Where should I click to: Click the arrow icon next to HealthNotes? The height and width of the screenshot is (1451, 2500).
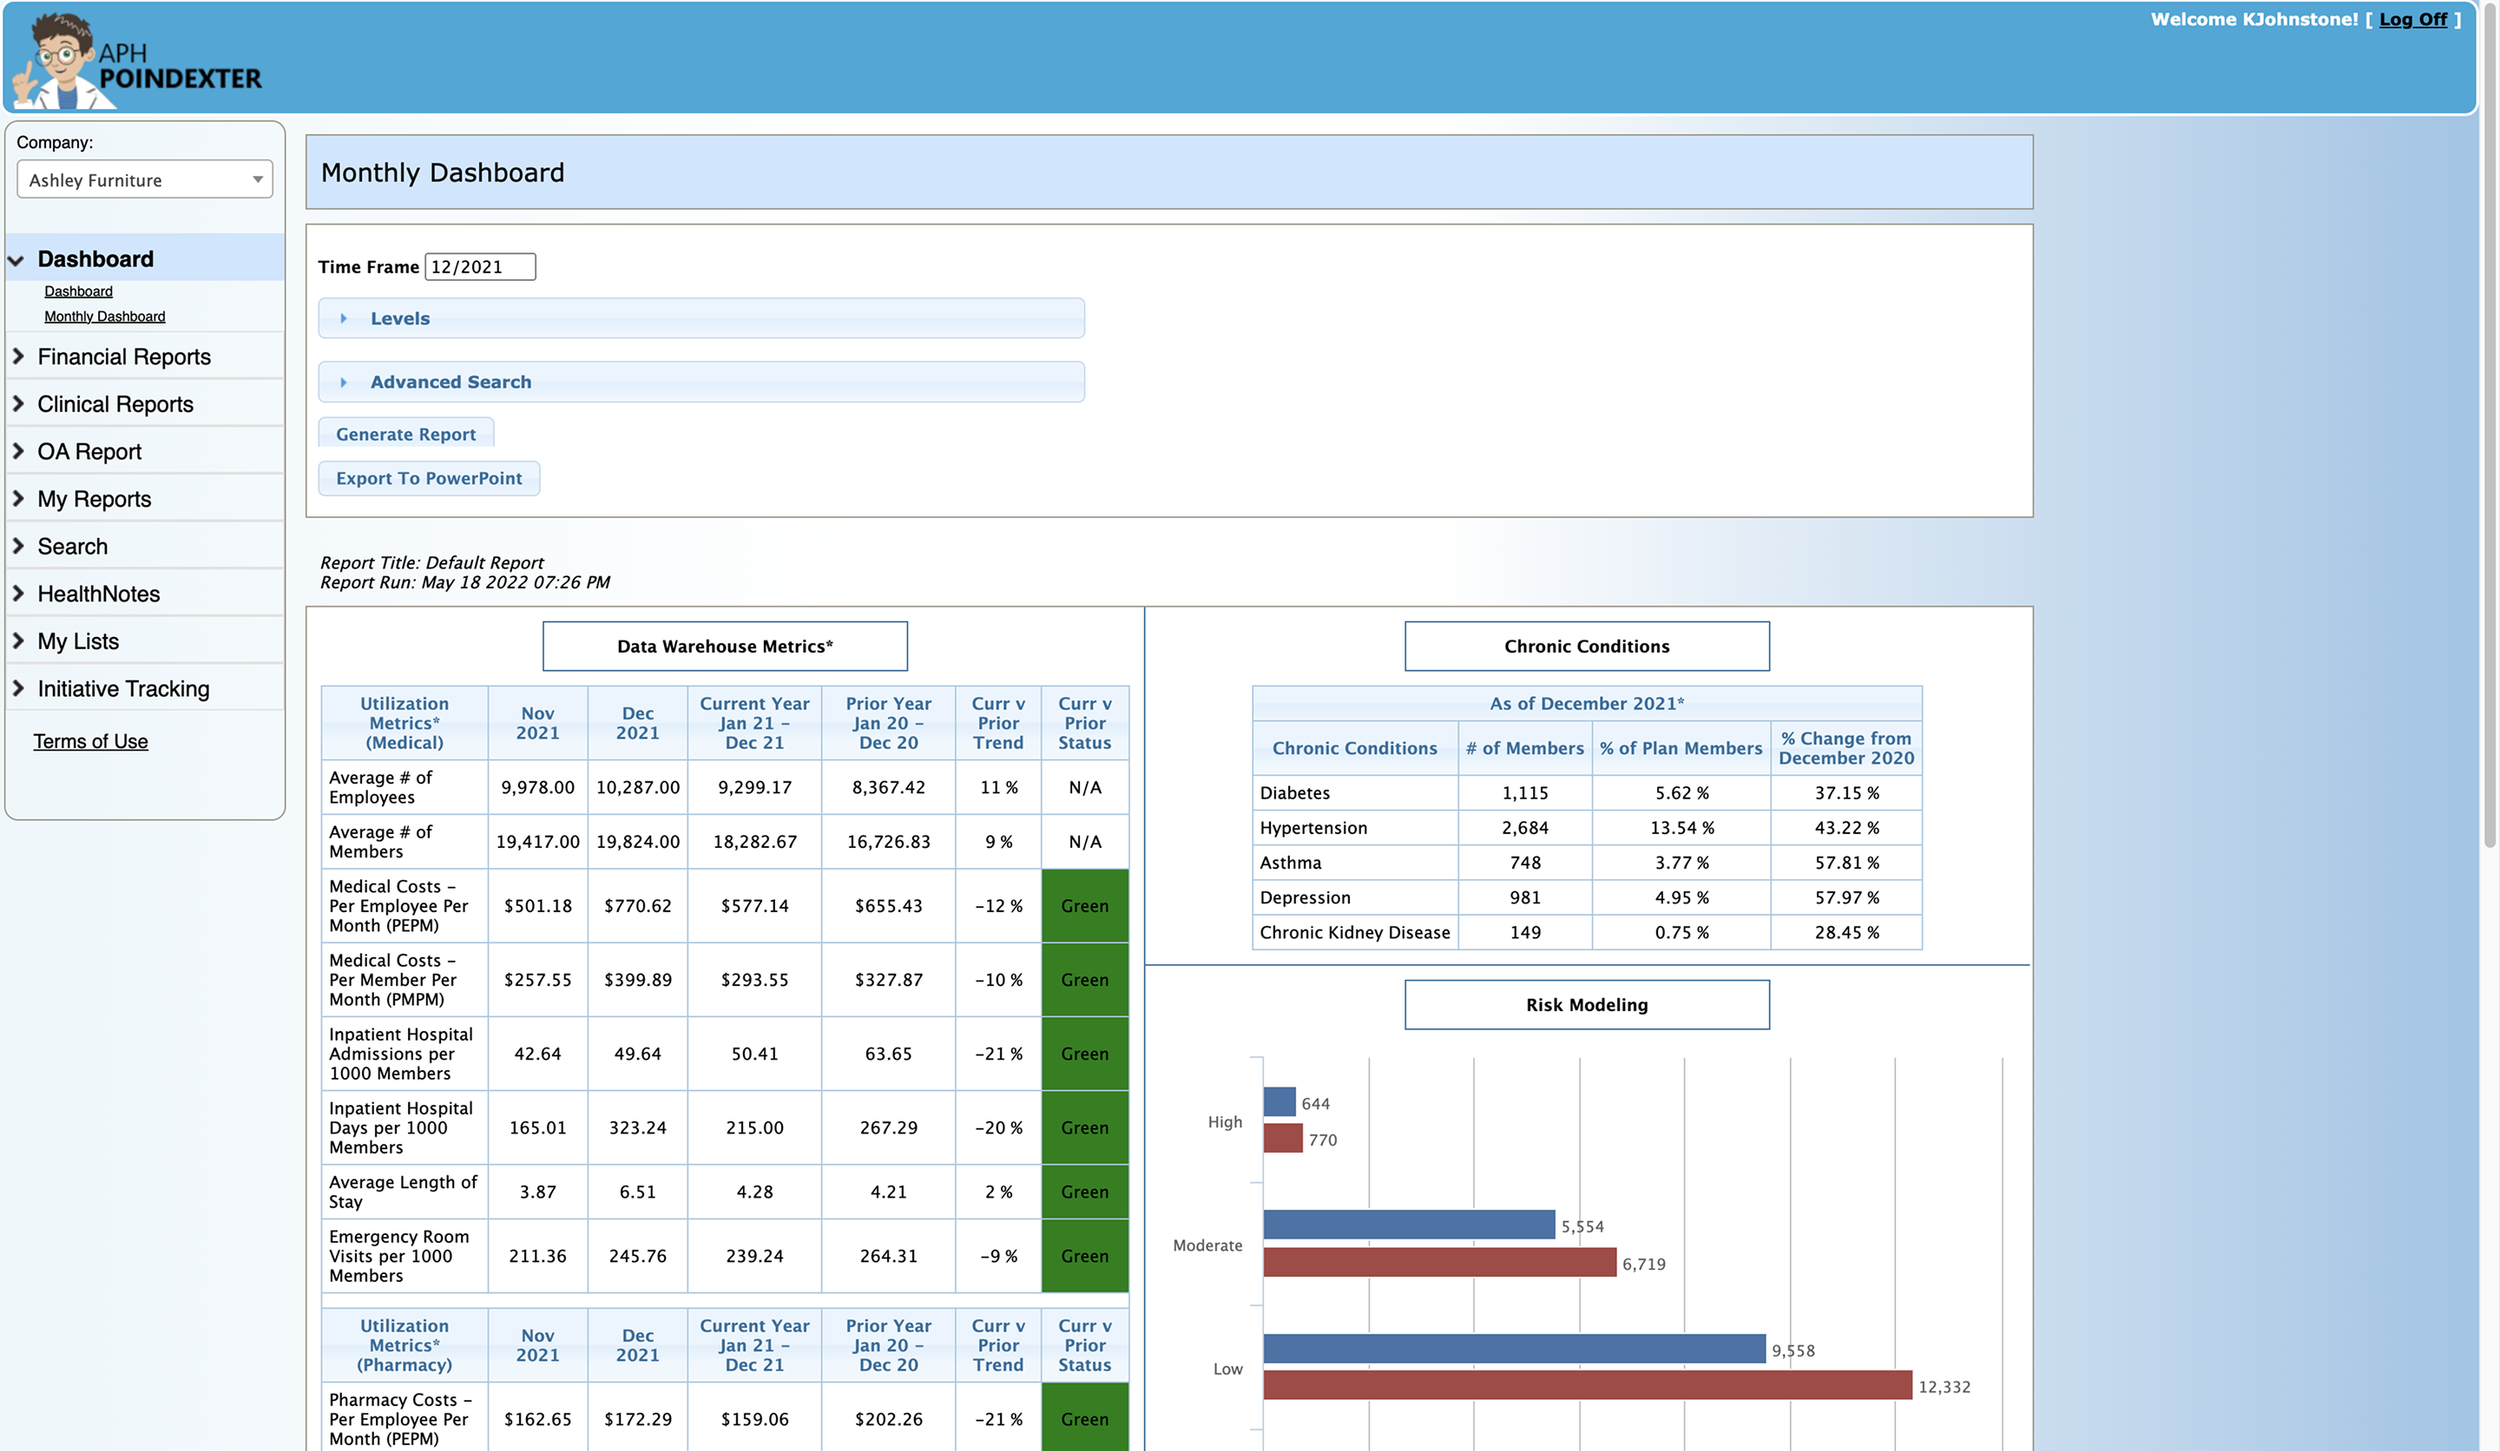coord(18,593)
